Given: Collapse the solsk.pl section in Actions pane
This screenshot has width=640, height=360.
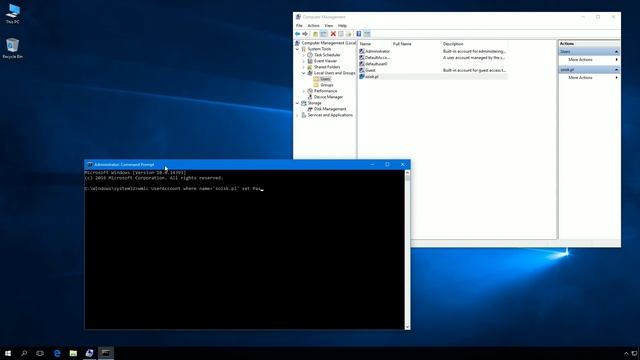Looking at the screenshot, I should pyautogui.click(x=616, y=70).
